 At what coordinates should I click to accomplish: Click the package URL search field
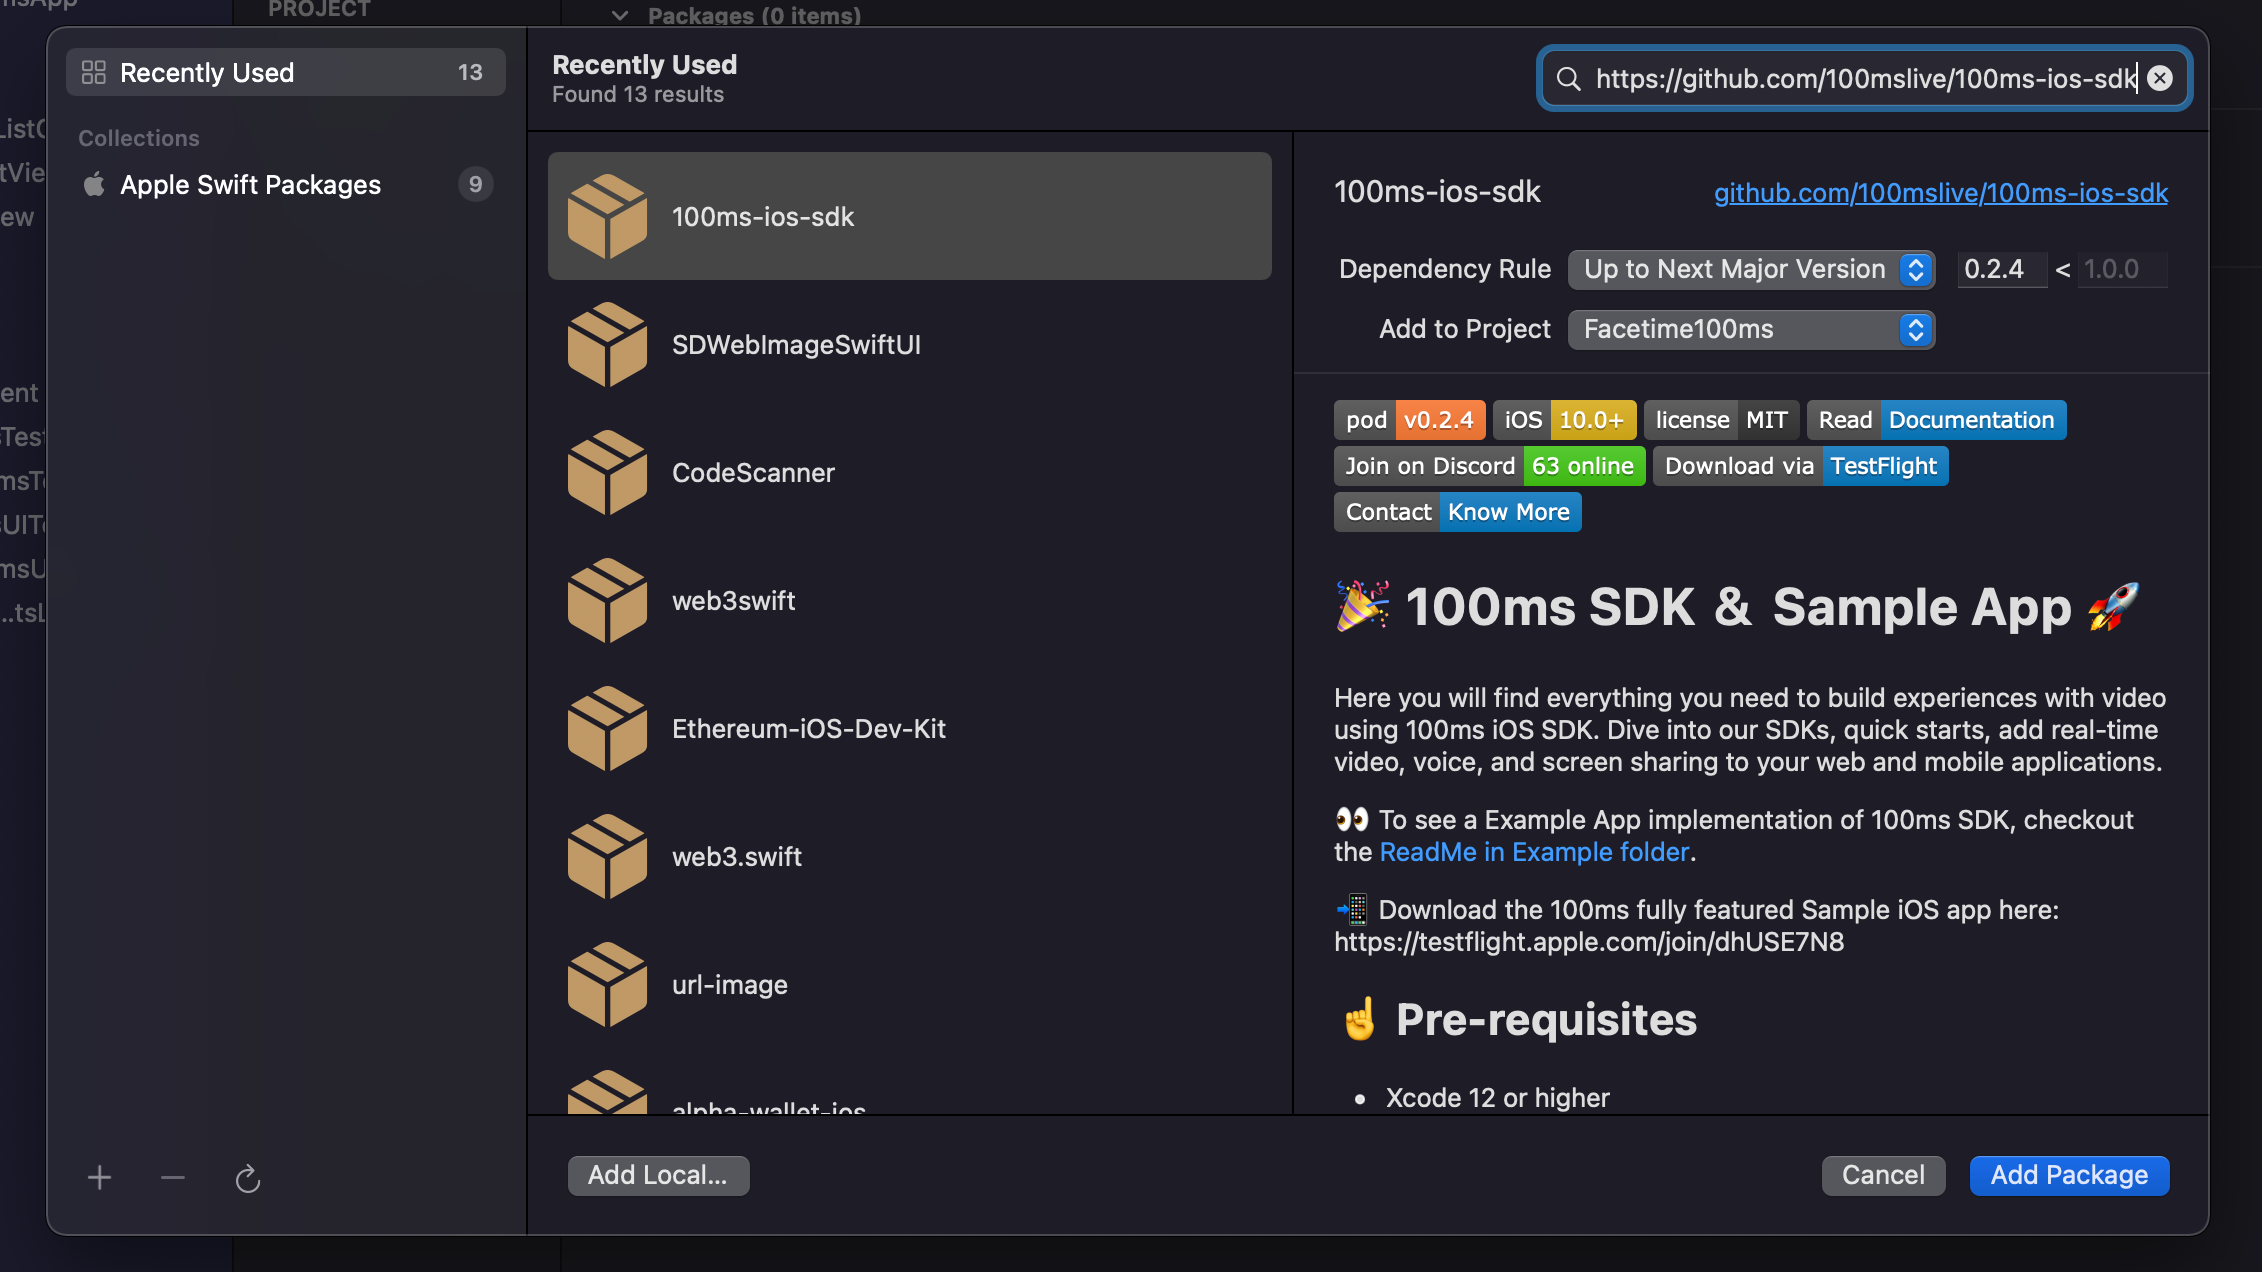click(x=1865, y=78)
